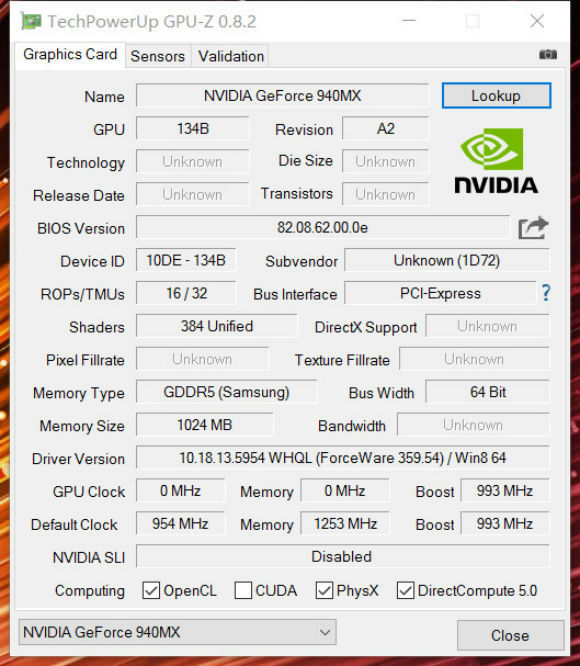The image size is (580, 666).
Task: Switch to the Sensors tab
Action: click(x=158, y=56)
